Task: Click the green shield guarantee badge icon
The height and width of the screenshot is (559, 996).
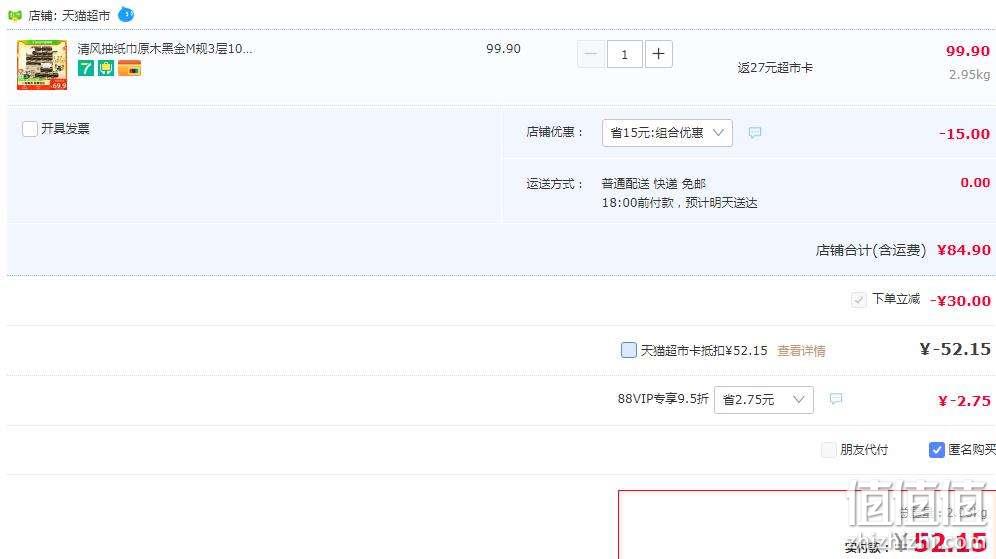Action: pos(106,68)
